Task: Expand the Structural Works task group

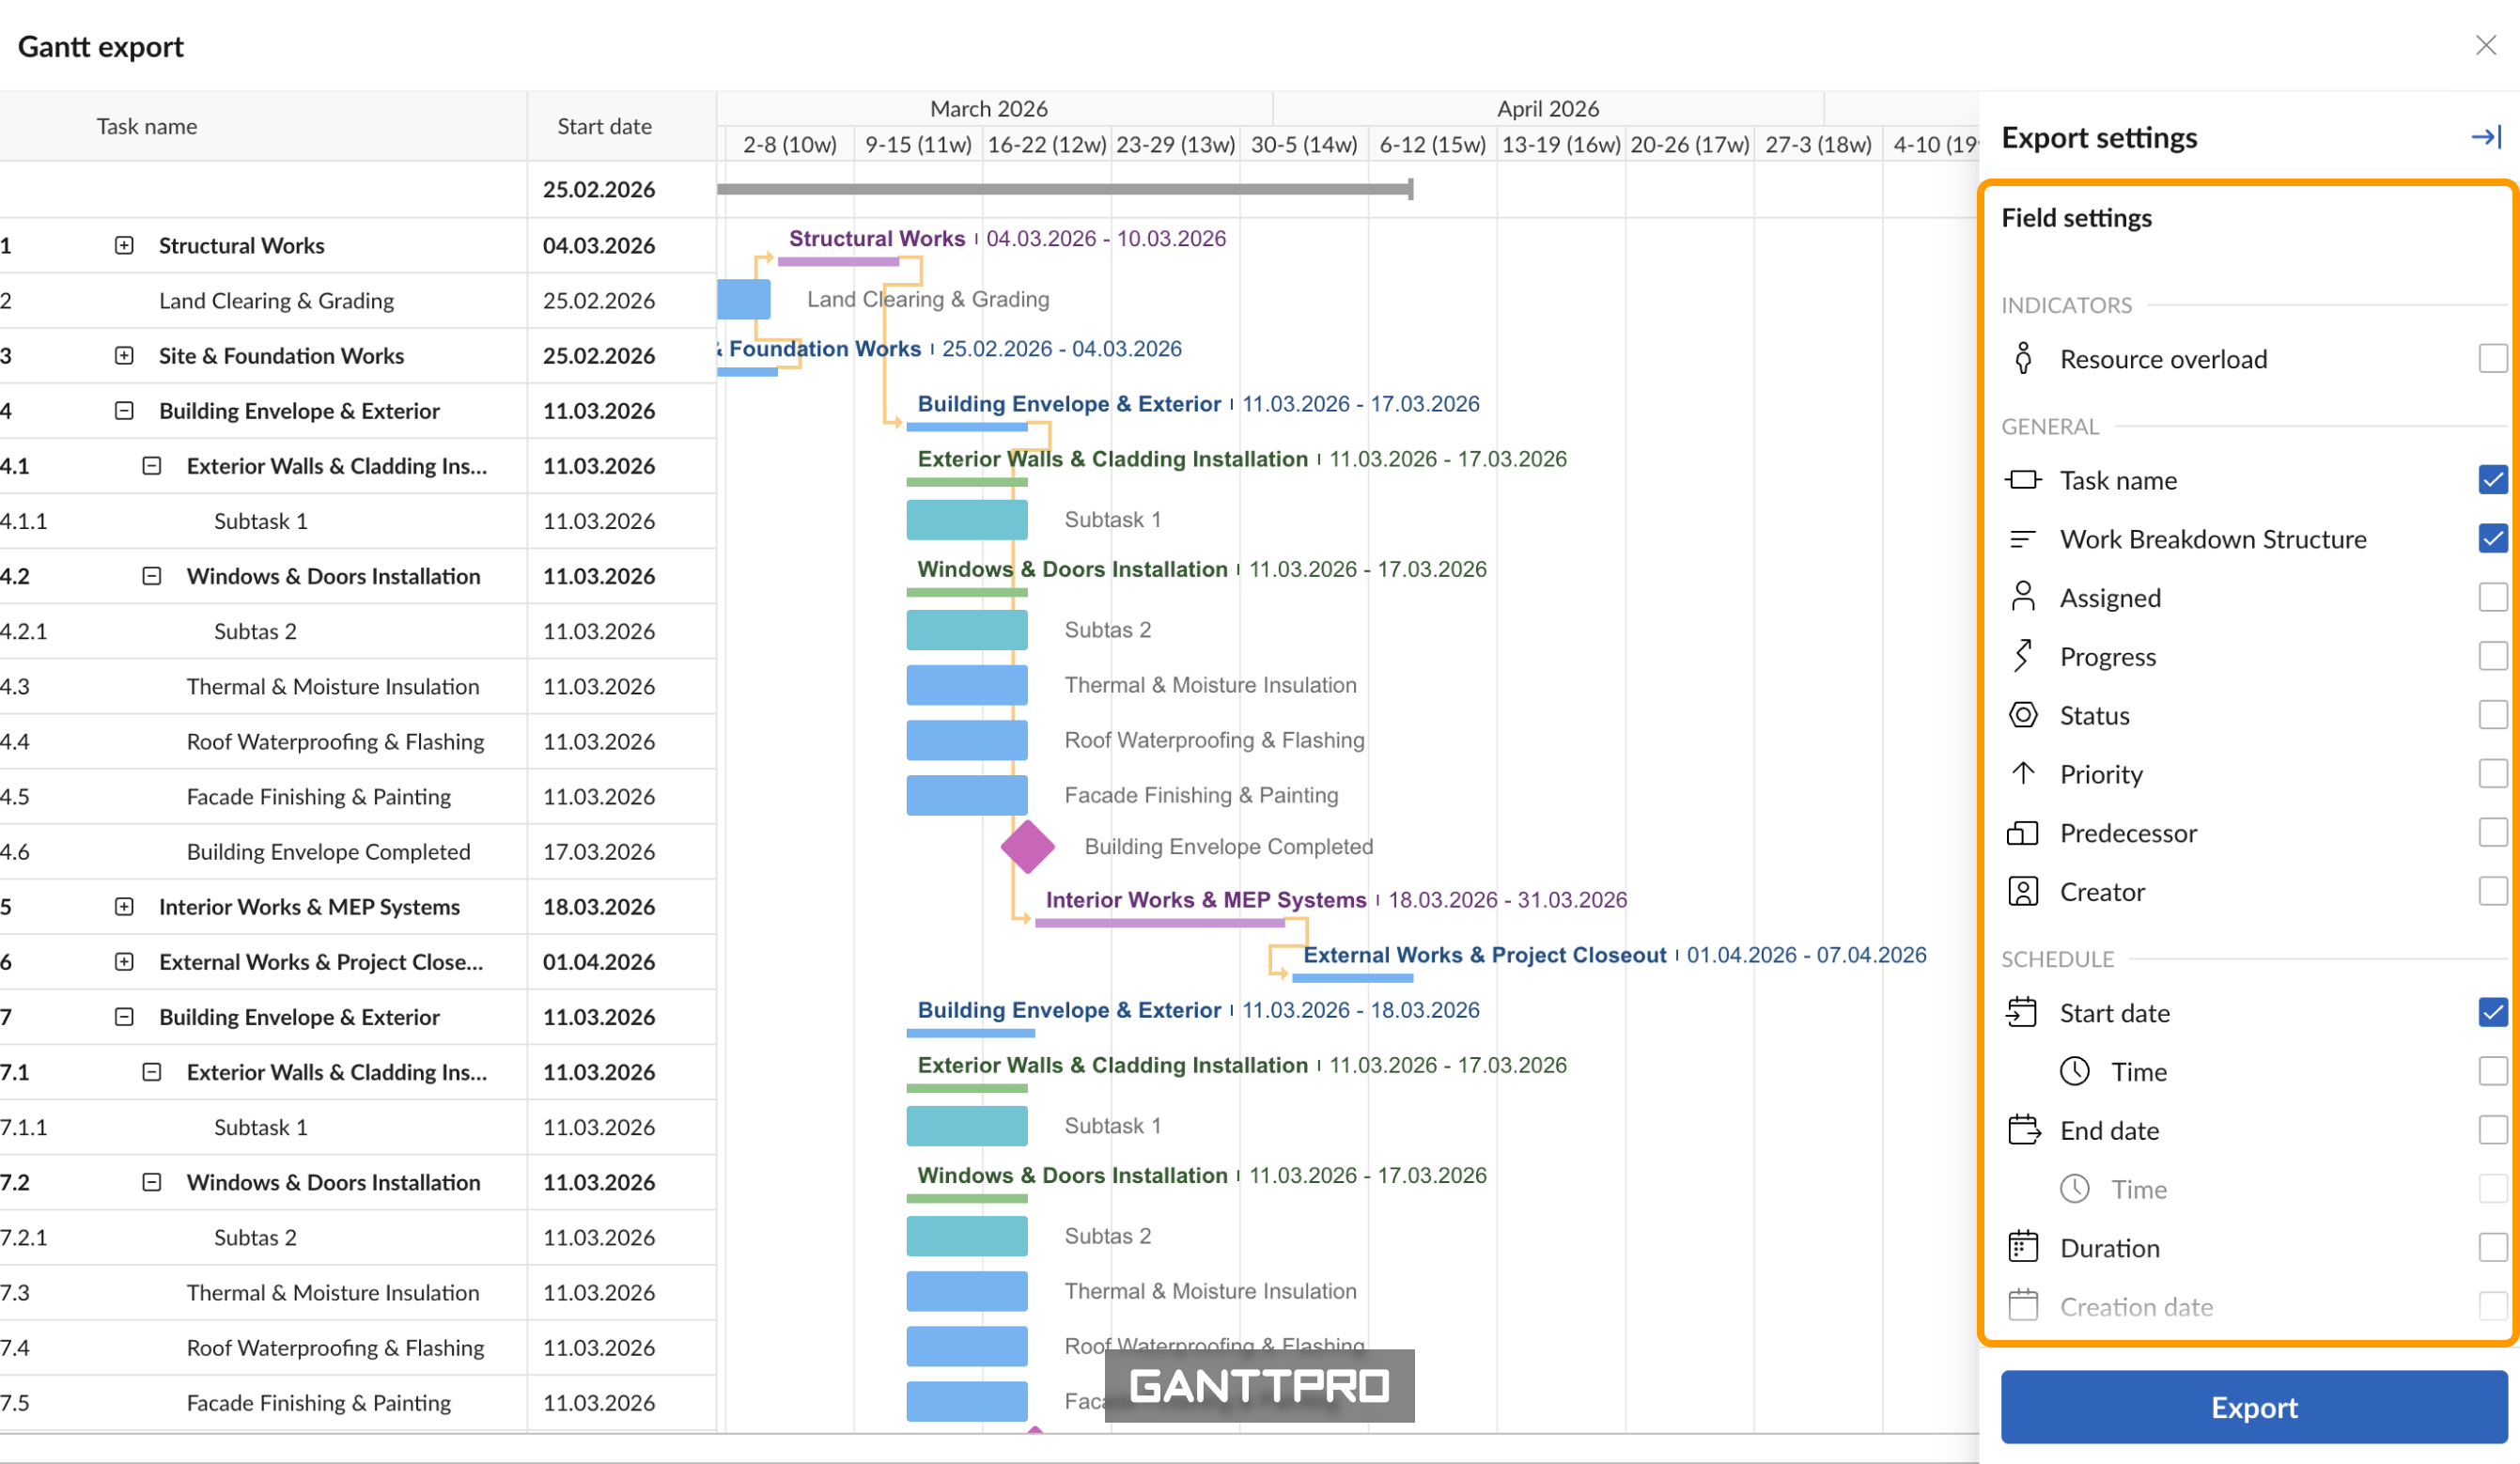Action: coord(124,246)
